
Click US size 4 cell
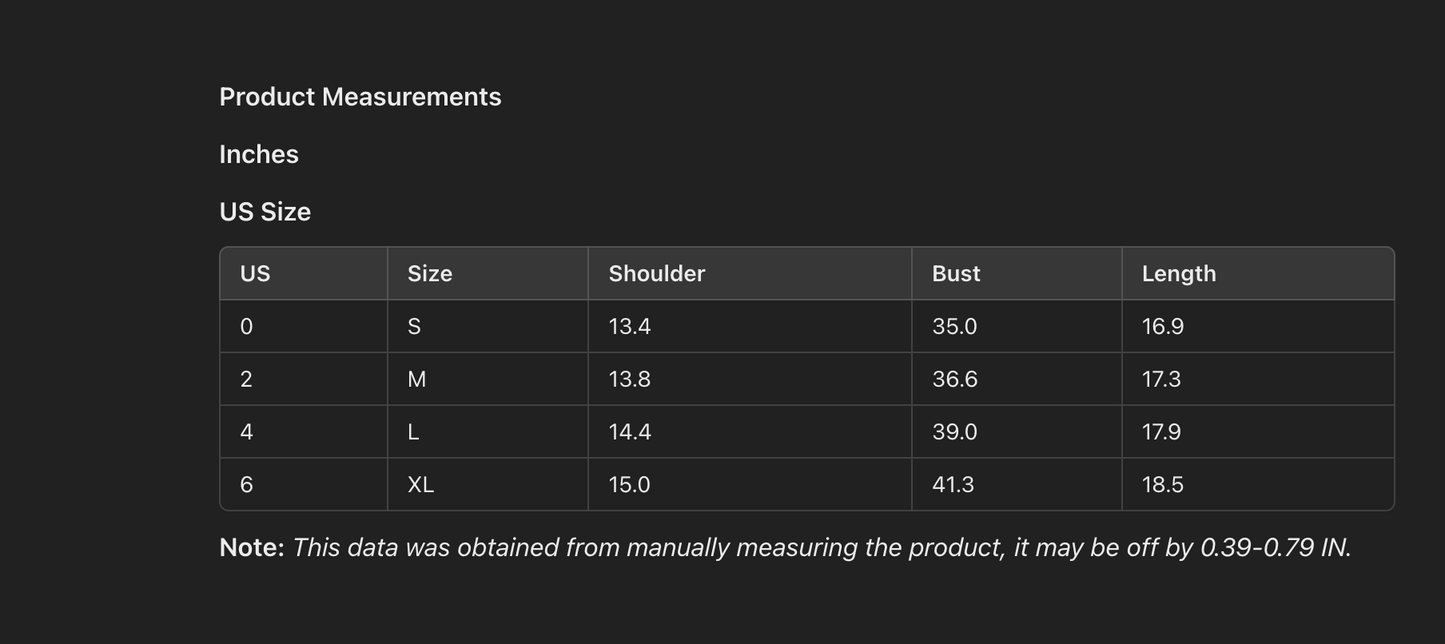[247, 432]
